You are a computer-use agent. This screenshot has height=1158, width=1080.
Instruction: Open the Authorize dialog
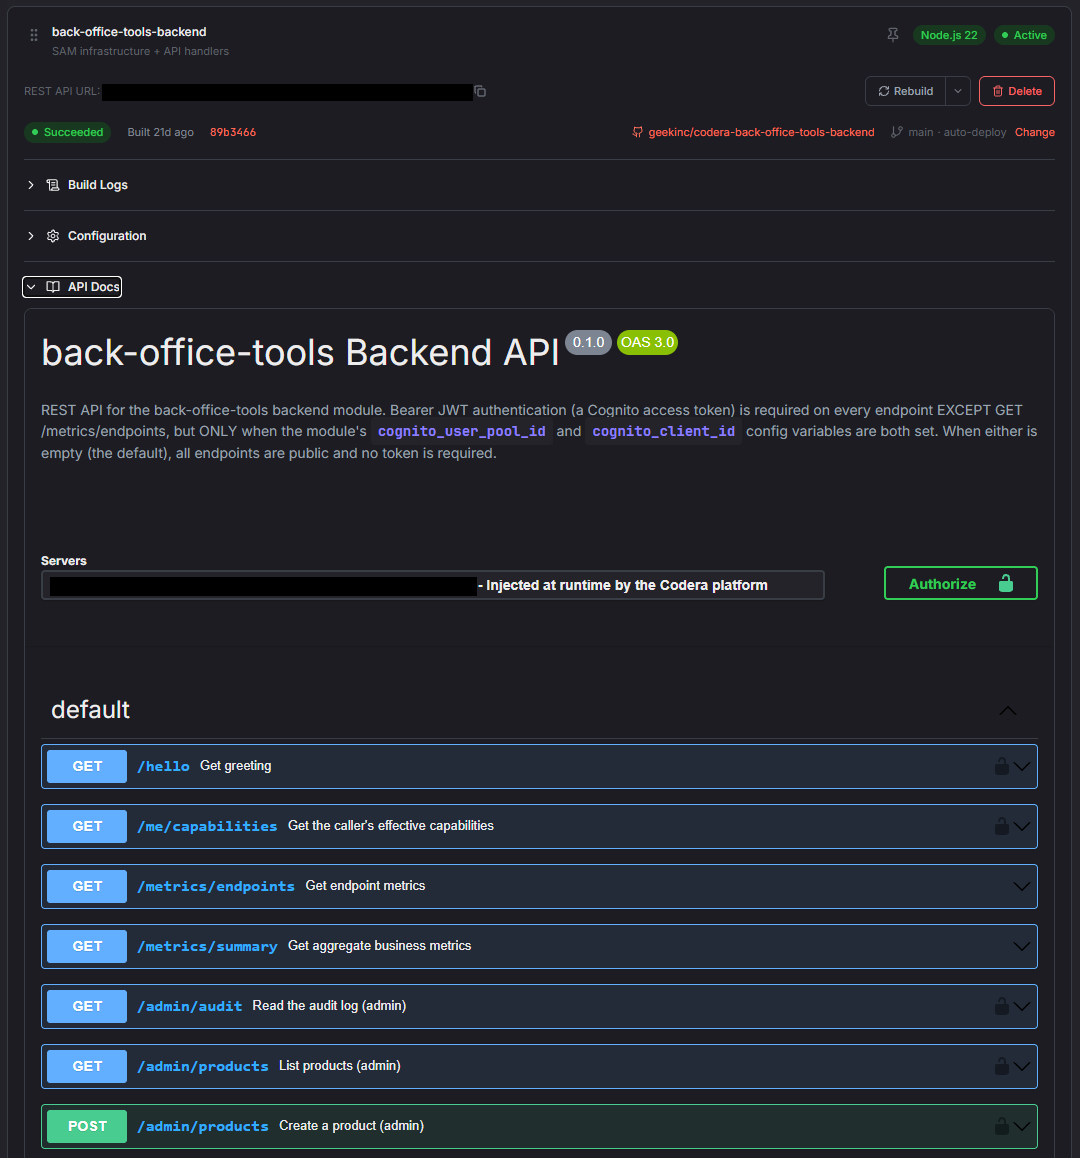point(960,583)
